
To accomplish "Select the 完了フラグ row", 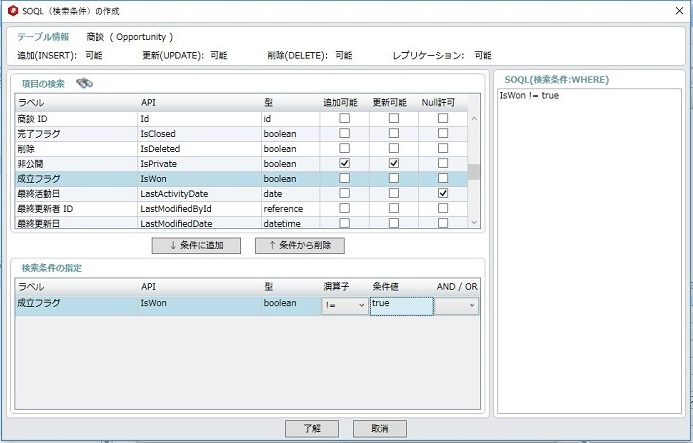I will pyautogui.click(x=241, y=134).
